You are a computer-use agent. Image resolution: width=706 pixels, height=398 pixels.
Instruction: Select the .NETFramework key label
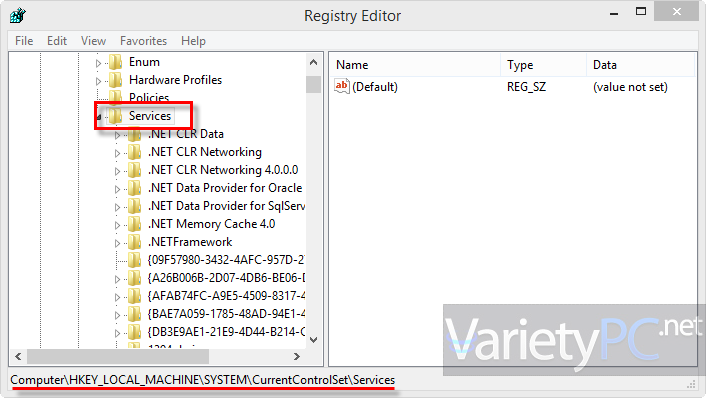click(x=190, y=242)
